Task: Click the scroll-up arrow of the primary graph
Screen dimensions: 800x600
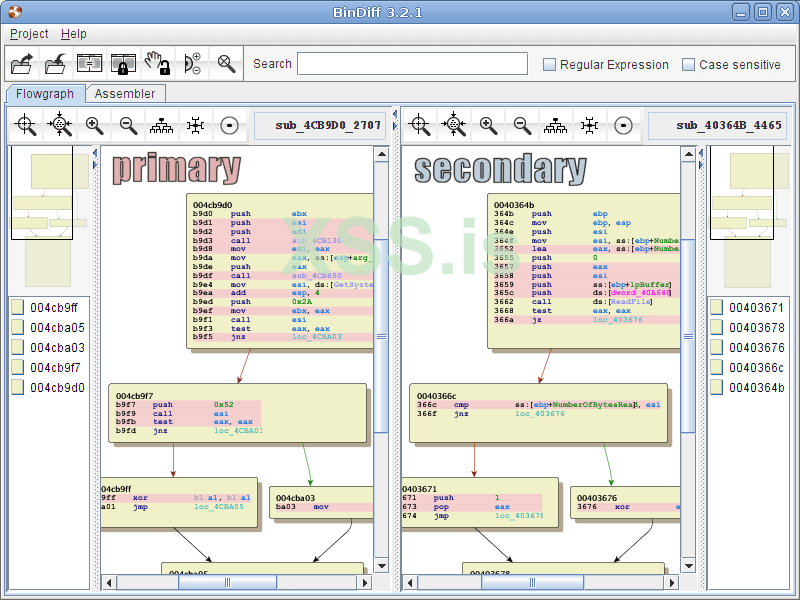Action: click(381, 155)
